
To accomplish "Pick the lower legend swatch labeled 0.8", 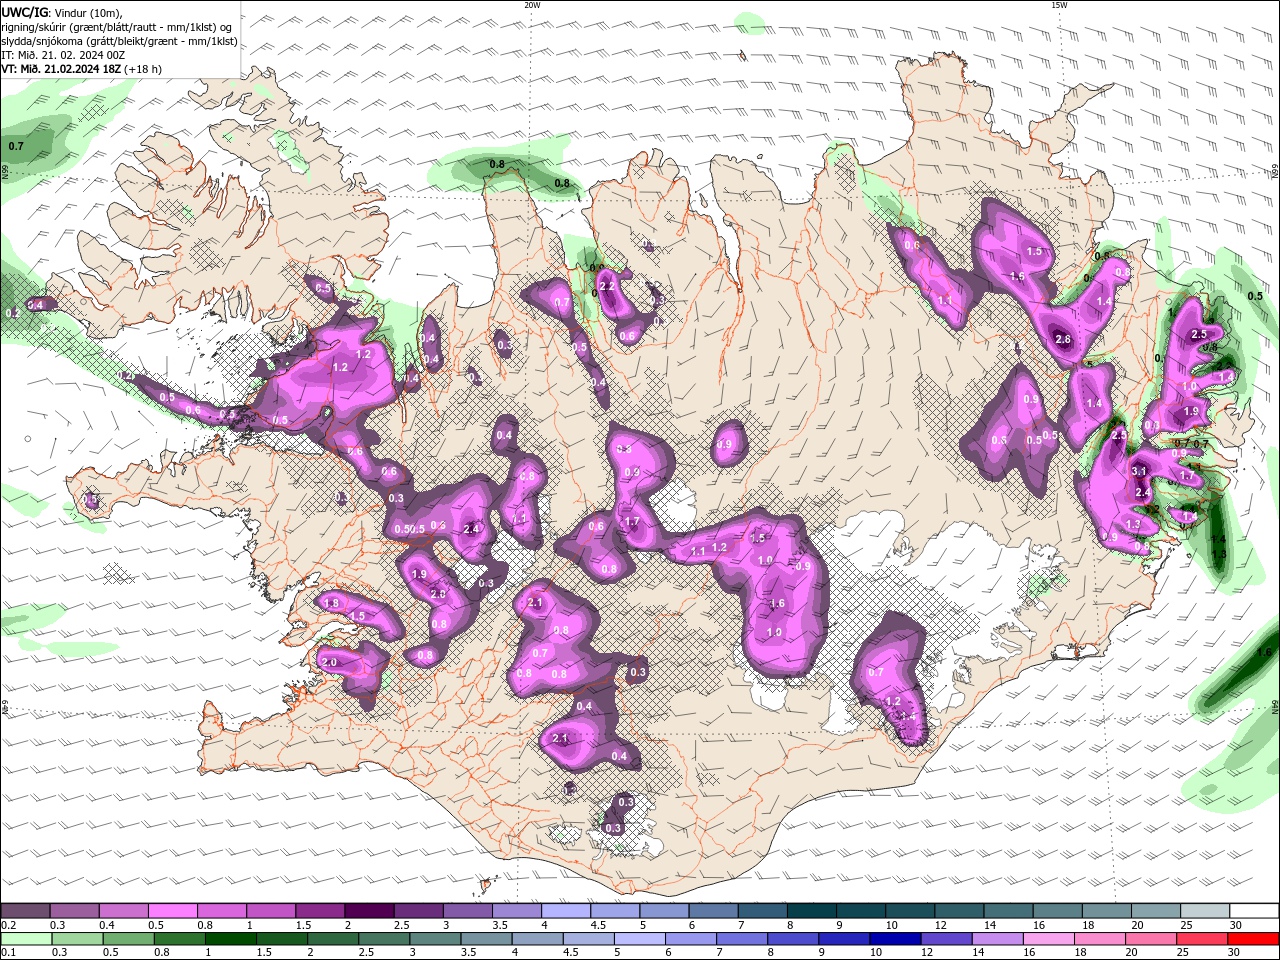I will coord(178,939).
